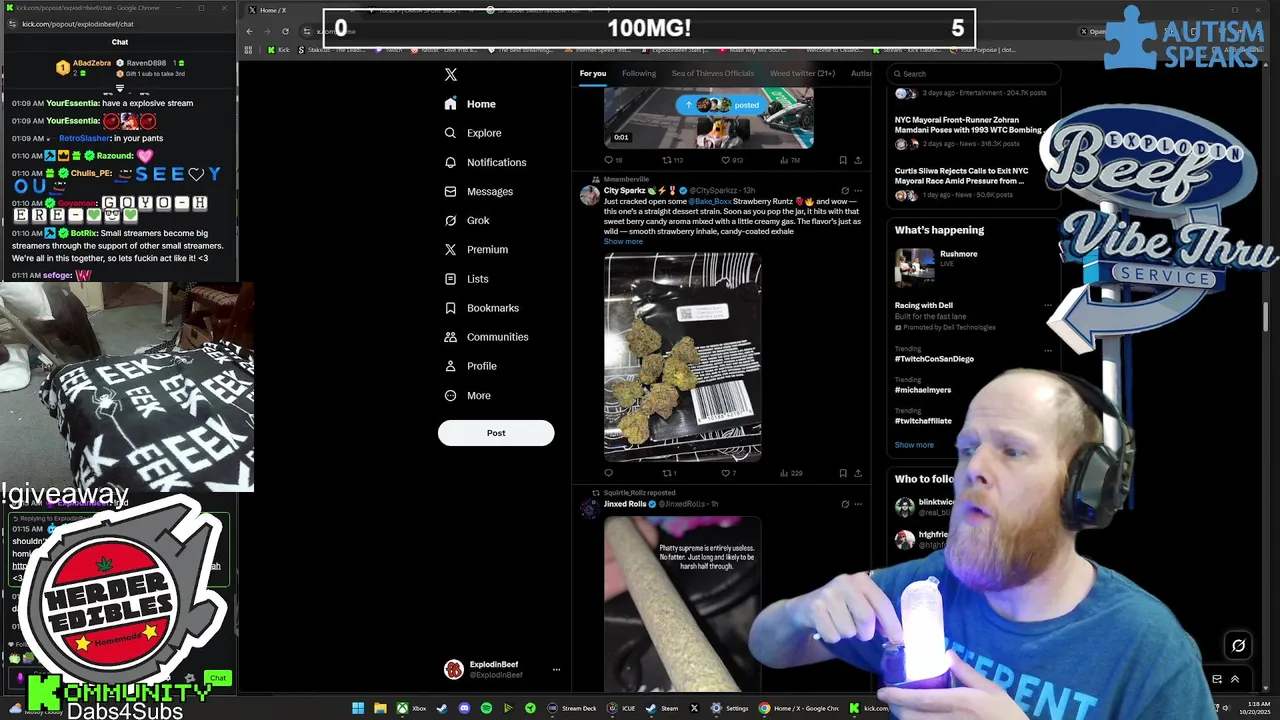The image size is (1280, 720).
Task: Open Stream Deck from taskbar
Action: tap(573, 708)
